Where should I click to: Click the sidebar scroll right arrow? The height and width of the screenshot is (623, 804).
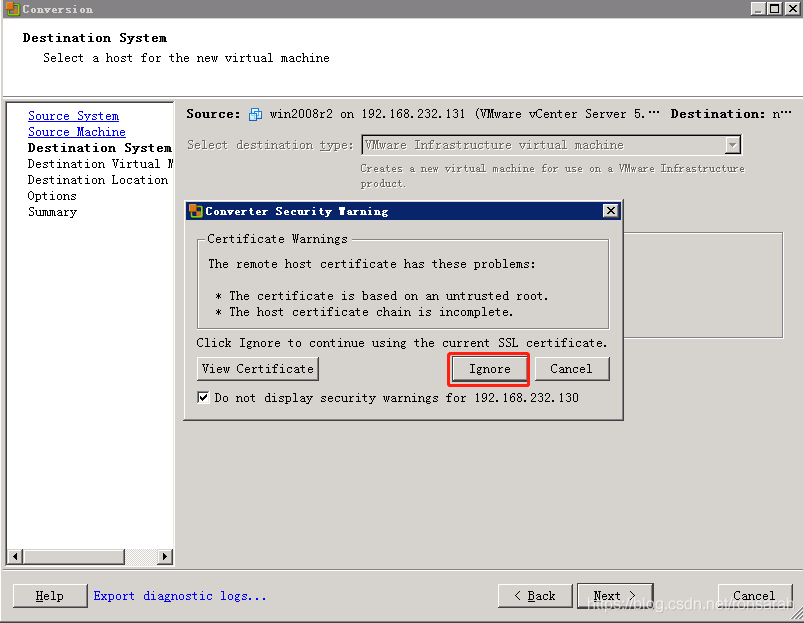click(x=165, y=556)
